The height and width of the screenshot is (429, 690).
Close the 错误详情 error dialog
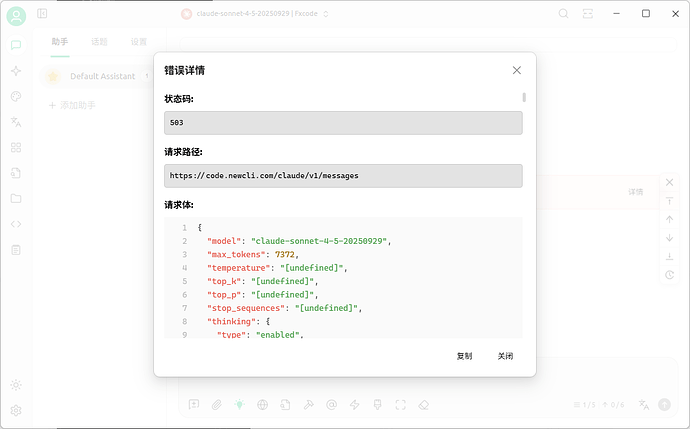[517, 70]
